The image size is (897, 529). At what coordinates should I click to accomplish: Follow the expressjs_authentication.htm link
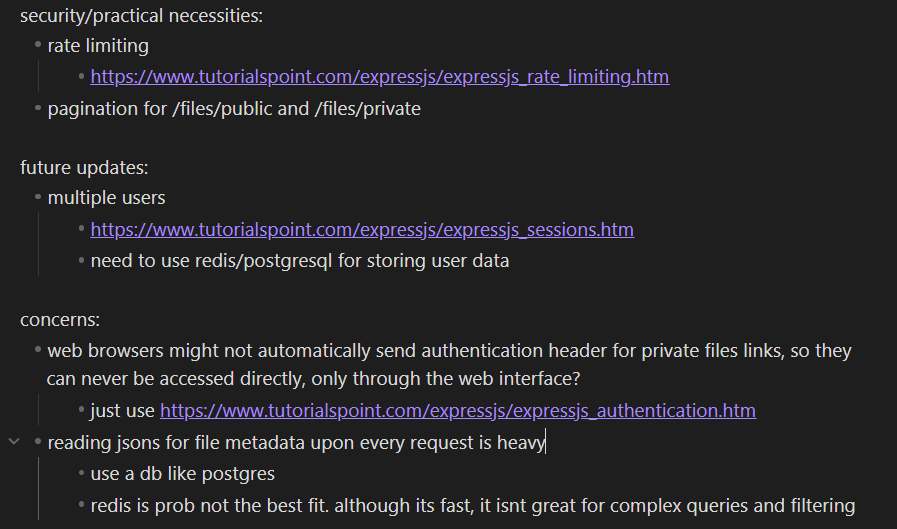[457, 411]
